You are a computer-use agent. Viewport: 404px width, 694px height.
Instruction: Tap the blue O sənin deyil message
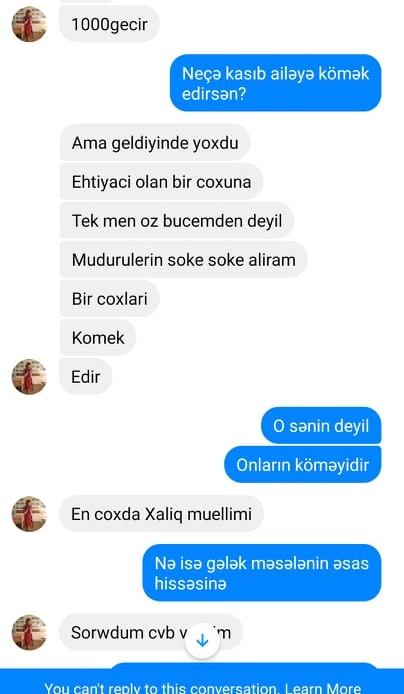tap(321, 426)
